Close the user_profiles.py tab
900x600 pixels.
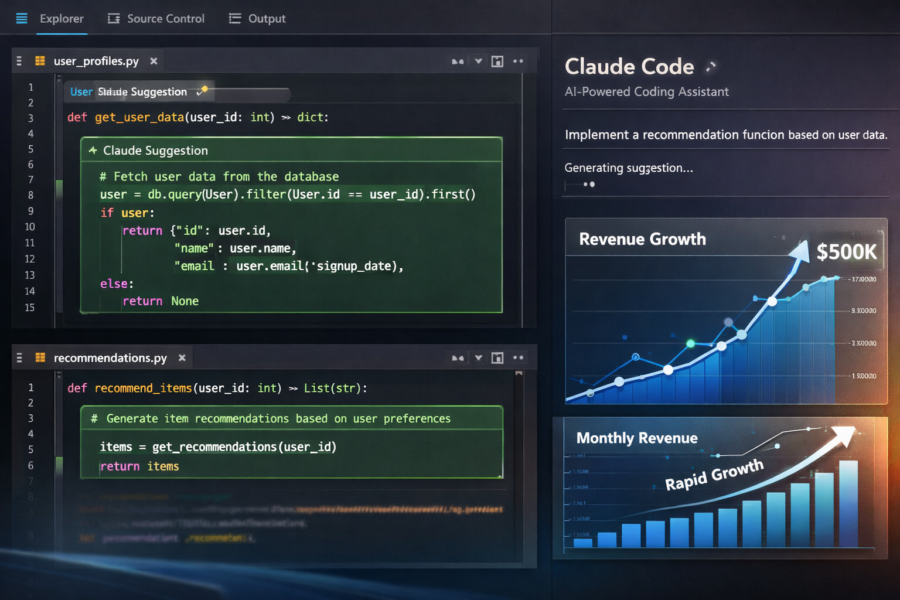154,61
